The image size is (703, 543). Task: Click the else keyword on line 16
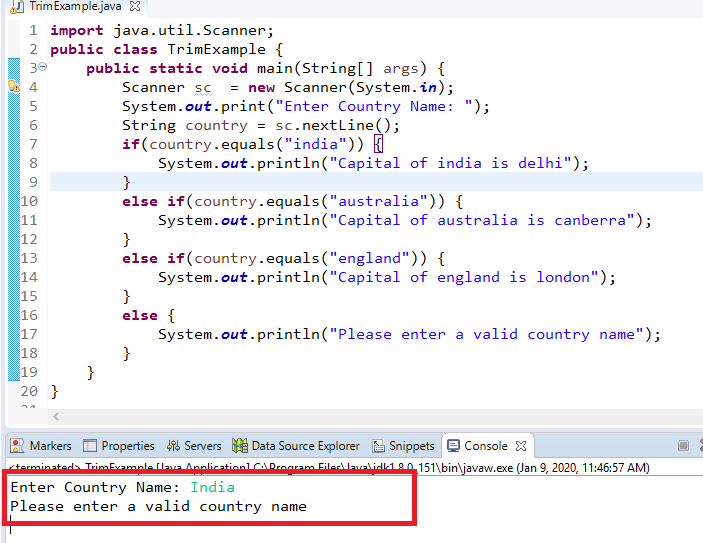(140, 316)
